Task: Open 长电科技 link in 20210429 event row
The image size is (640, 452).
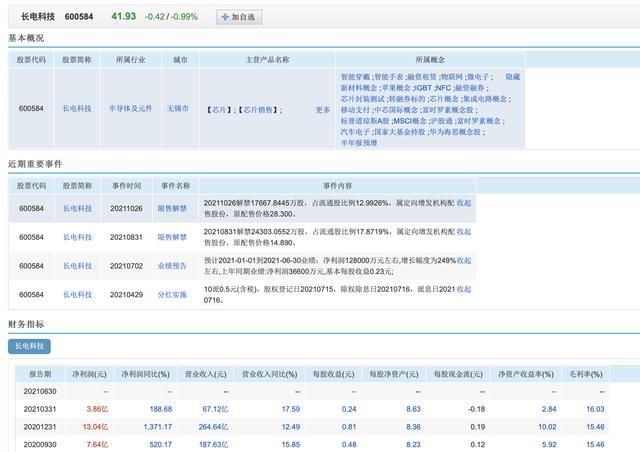Action: [77, 294]
